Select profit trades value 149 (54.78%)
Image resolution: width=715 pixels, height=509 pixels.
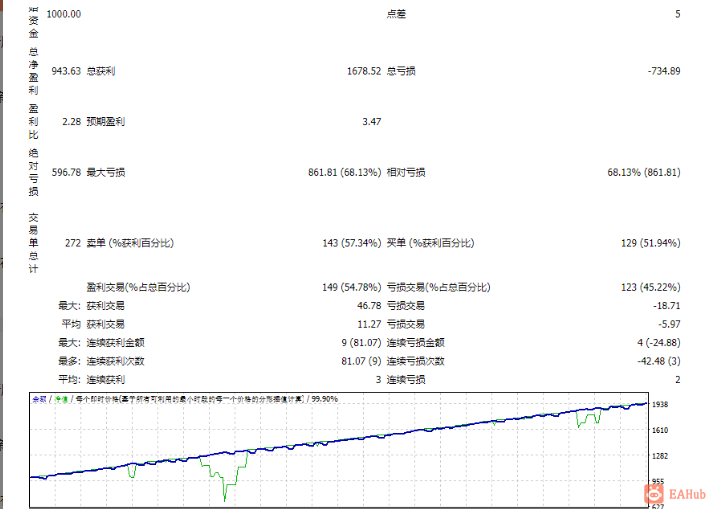coord(352,287)
